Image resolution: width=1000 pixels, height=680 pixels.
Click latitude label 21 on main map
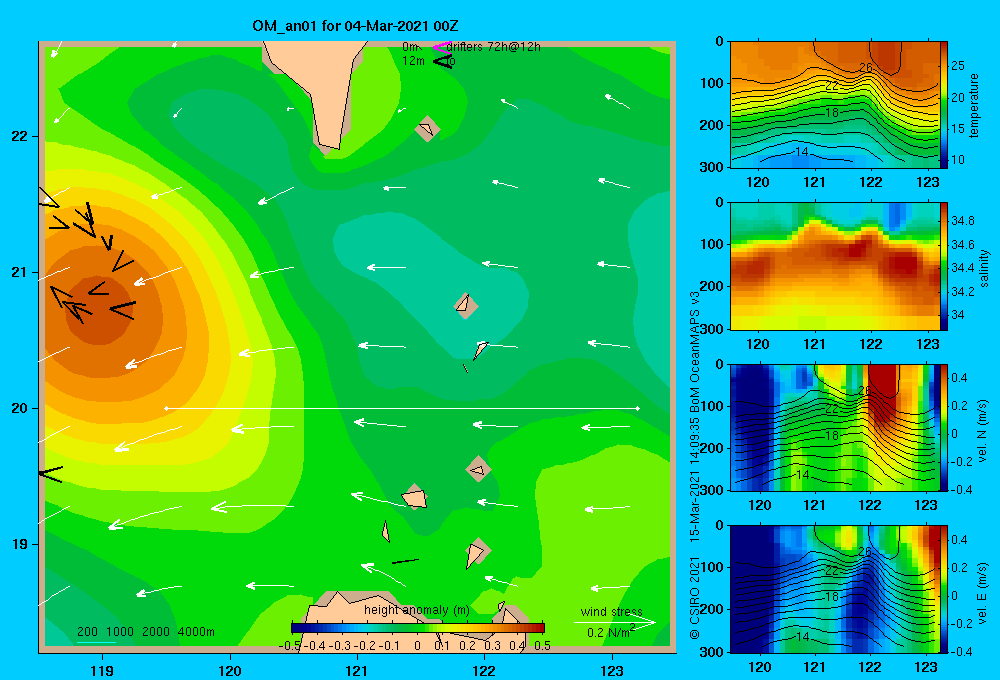click(20, 272)
